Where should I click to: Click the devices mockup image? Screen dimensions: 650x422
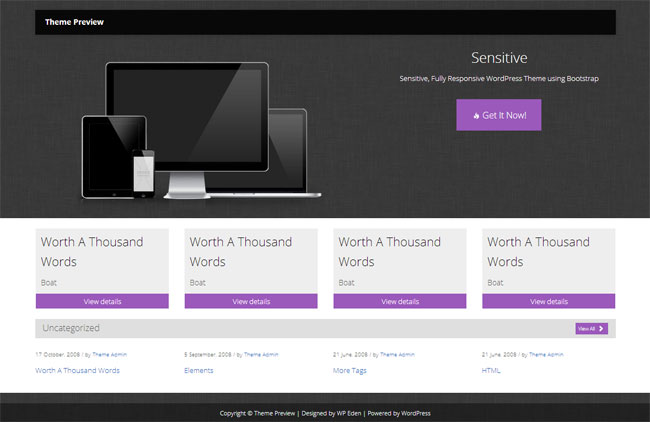(201, 131)
